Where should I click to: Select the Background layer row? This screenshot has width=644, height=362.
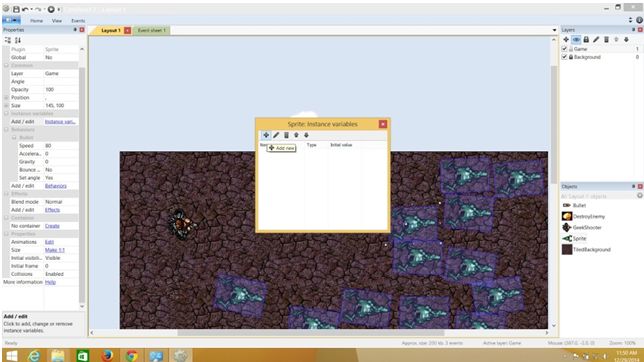600,57
